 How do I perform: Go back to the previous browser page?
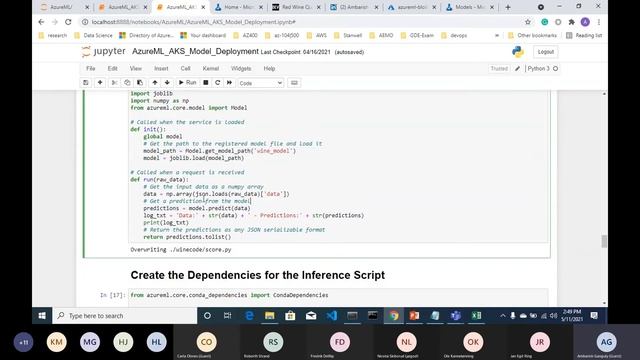coord(41,22)
